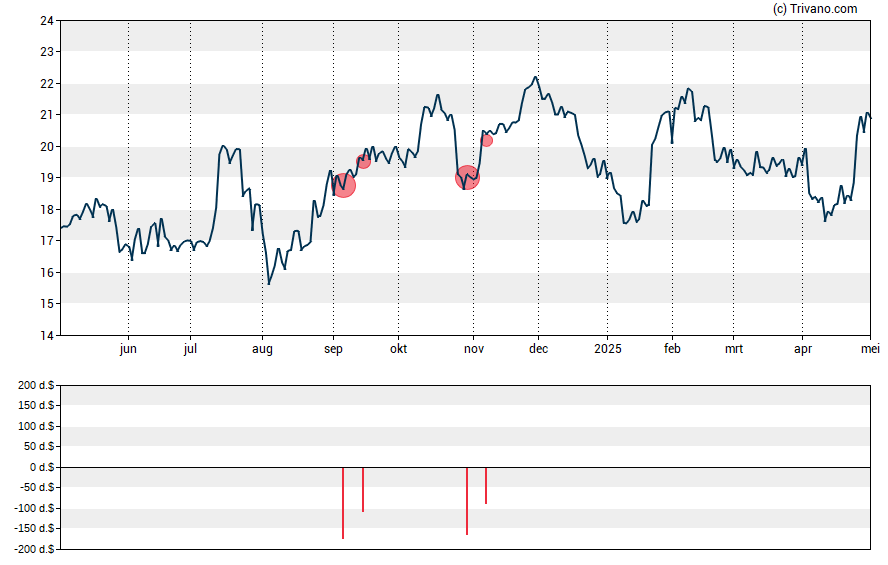Click the '-50 d.$' axis label
The height and width of the screenshot is (565, 888).
[37, 487]
